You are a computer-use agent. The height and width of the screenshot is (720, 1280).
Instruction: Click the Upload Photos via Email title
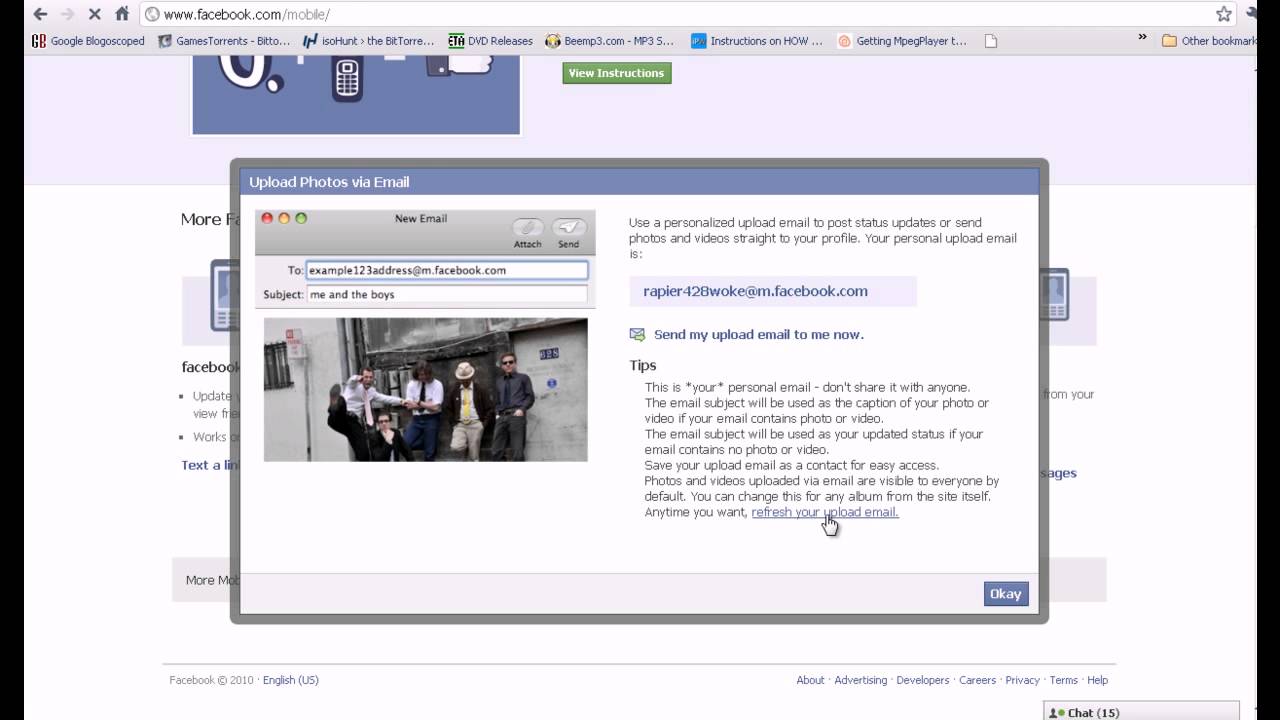(x=329, y=182)
